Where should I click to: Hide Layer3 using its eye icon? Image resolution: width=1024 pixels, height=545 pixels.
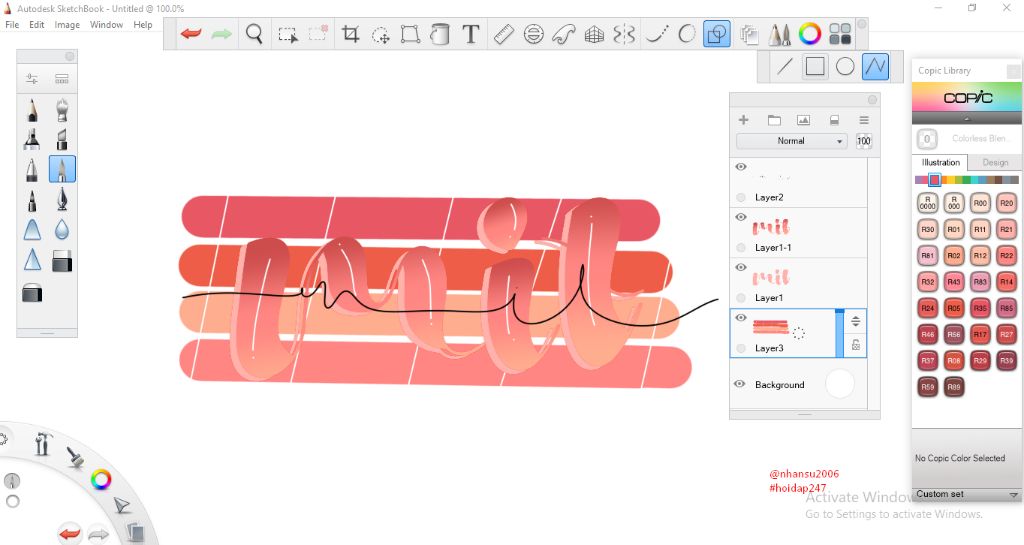741,317
